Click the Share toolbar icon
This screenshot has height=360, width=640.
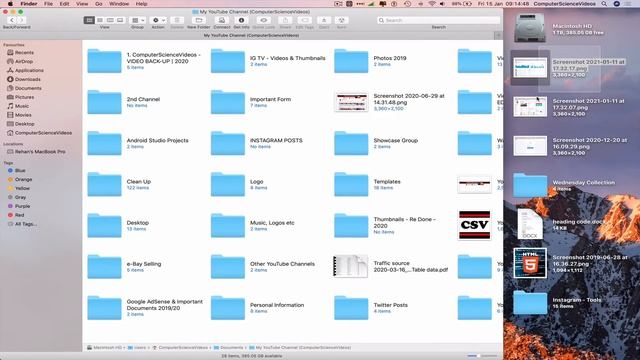(285, 20)
